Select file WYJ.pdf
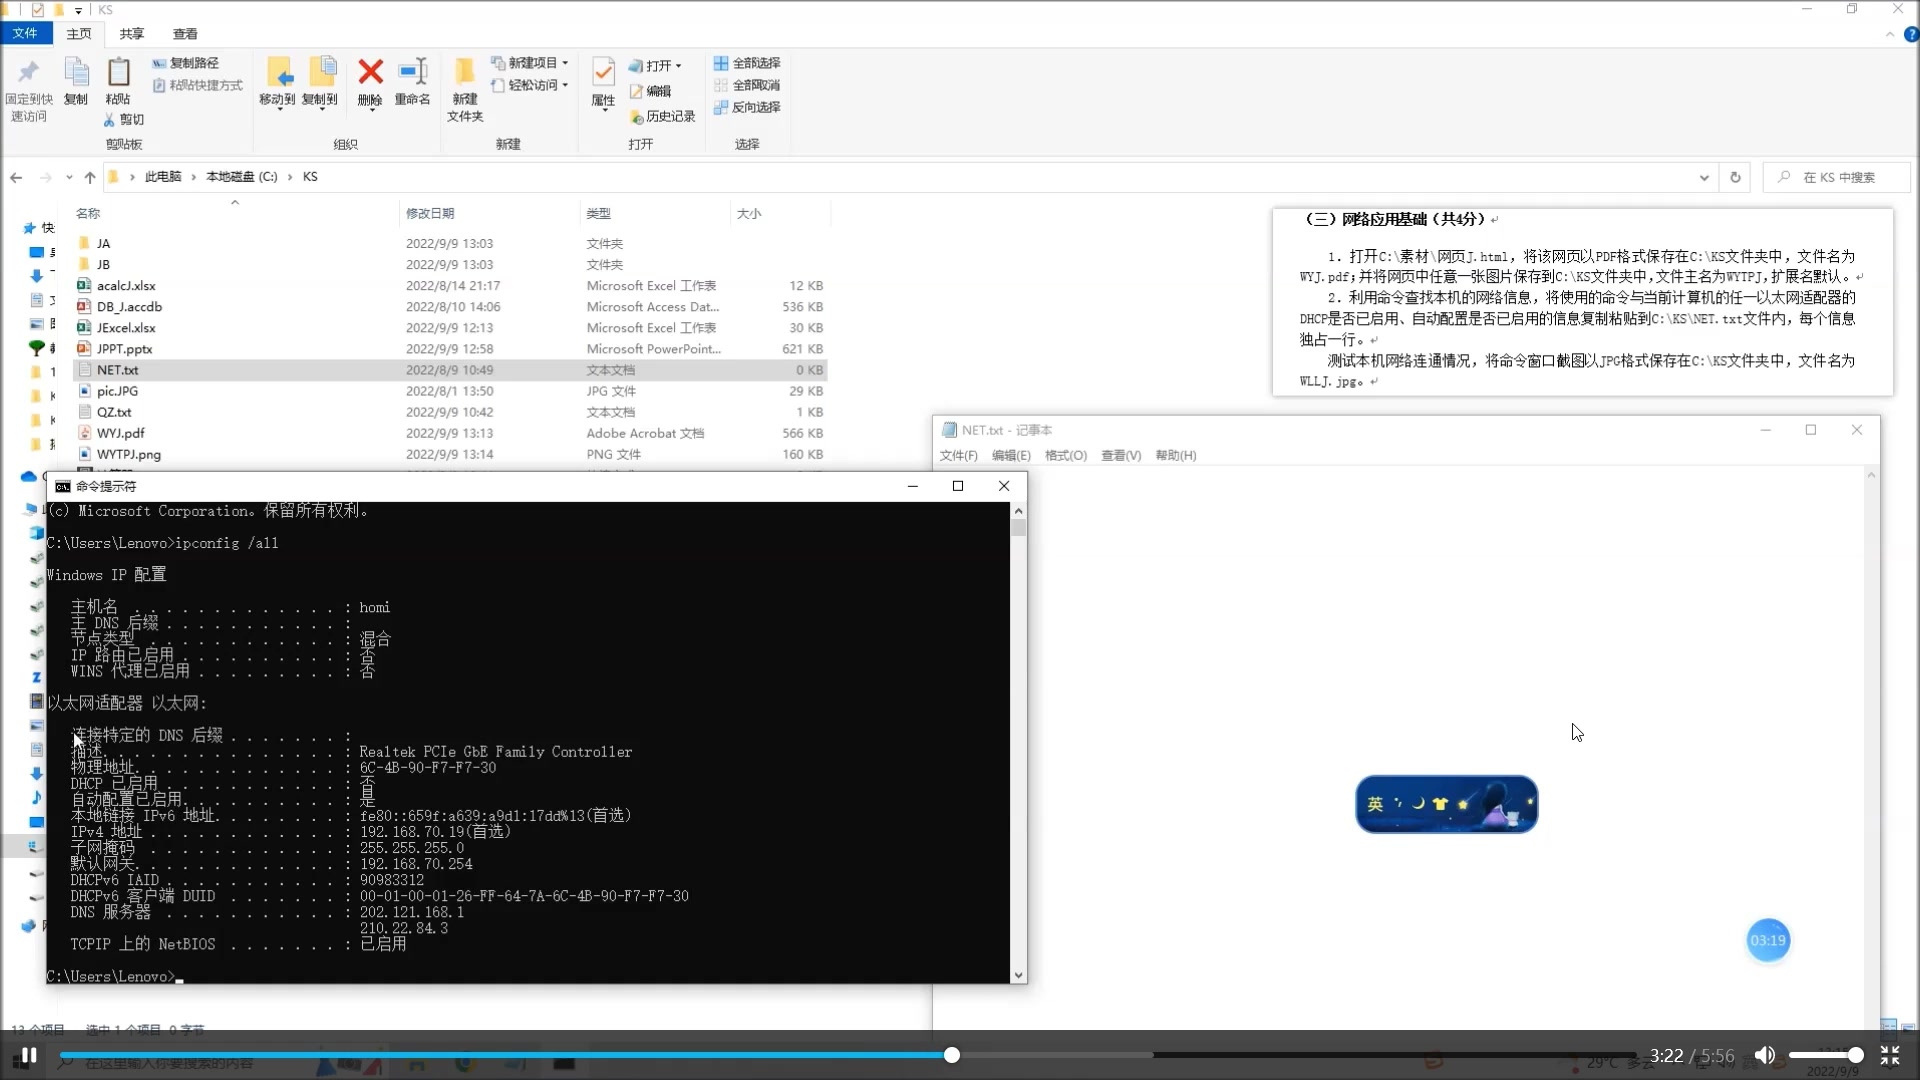Image resolution: width=1920 pixels, height=1080 pixels. [x=450, y=433]
